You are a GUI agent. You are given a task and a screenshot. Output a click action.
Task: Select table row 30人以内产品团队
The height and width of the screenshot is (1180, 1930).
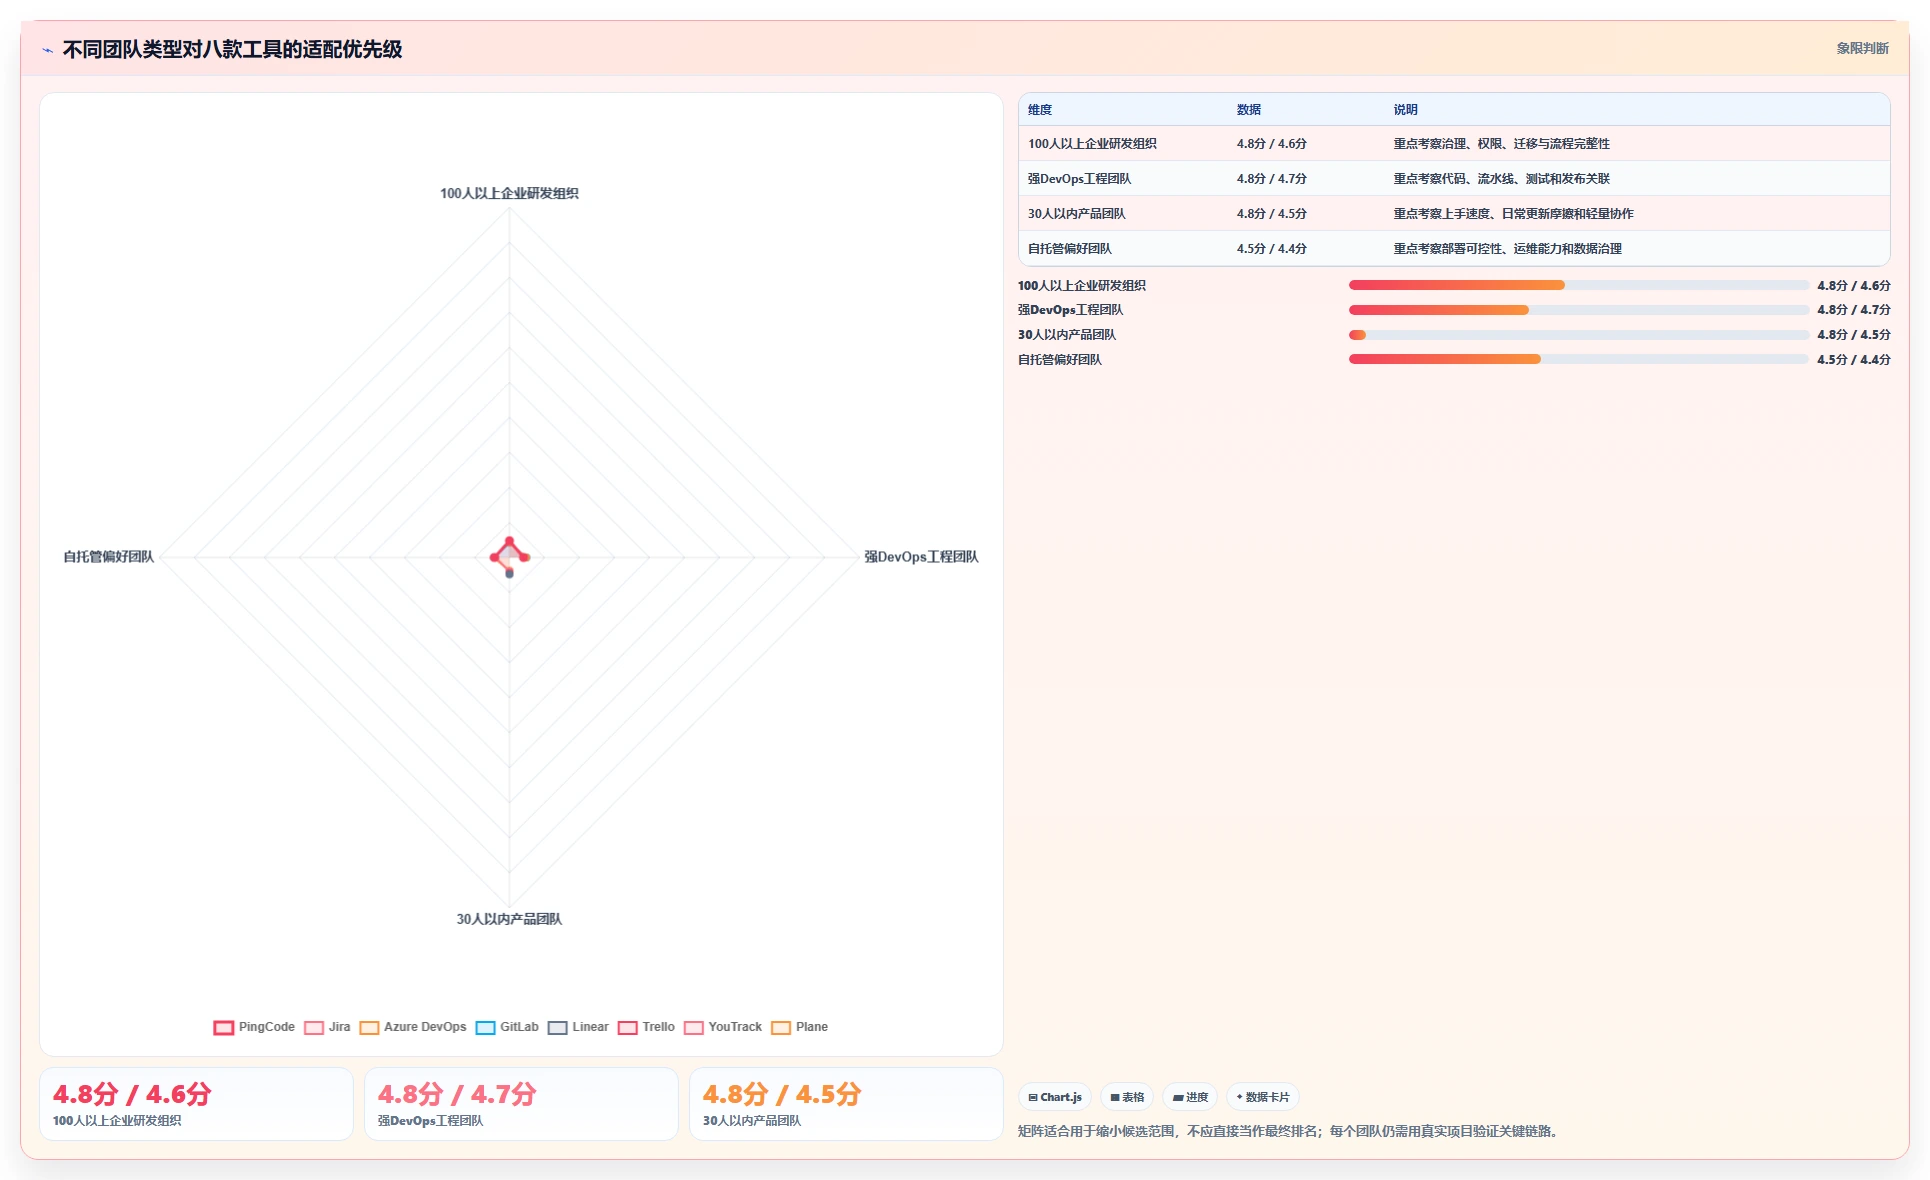click(x=1454, y=213)
